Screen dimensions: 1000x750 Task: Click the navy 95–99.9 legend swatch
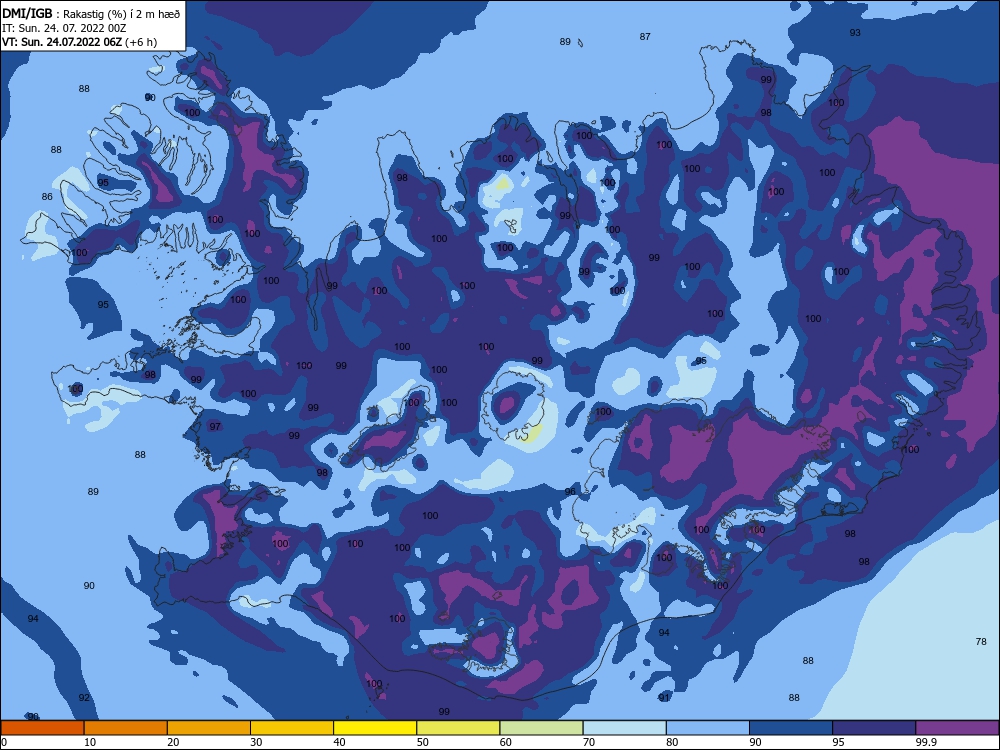pyautogui.click(x=874, y=728)
